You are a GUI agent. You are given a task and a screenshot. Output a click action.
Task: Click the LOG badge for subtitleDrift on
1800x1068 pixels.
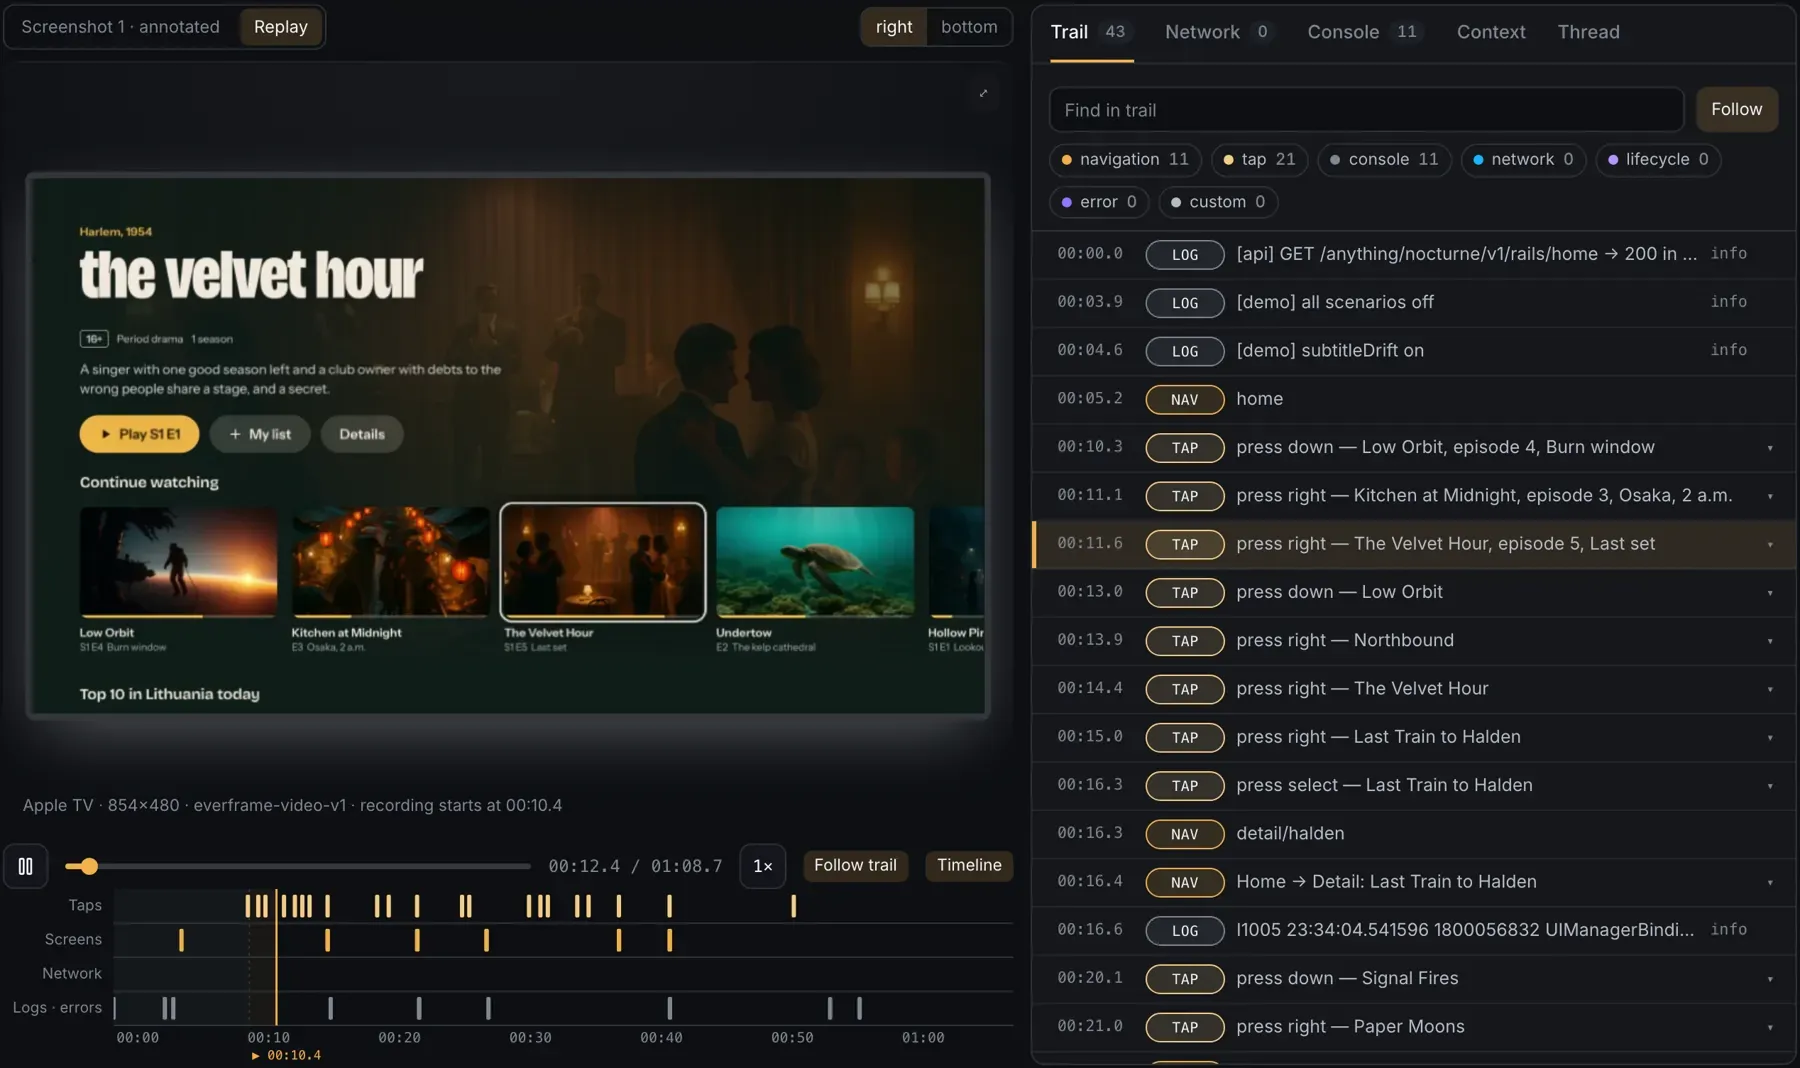point(1184,351)
